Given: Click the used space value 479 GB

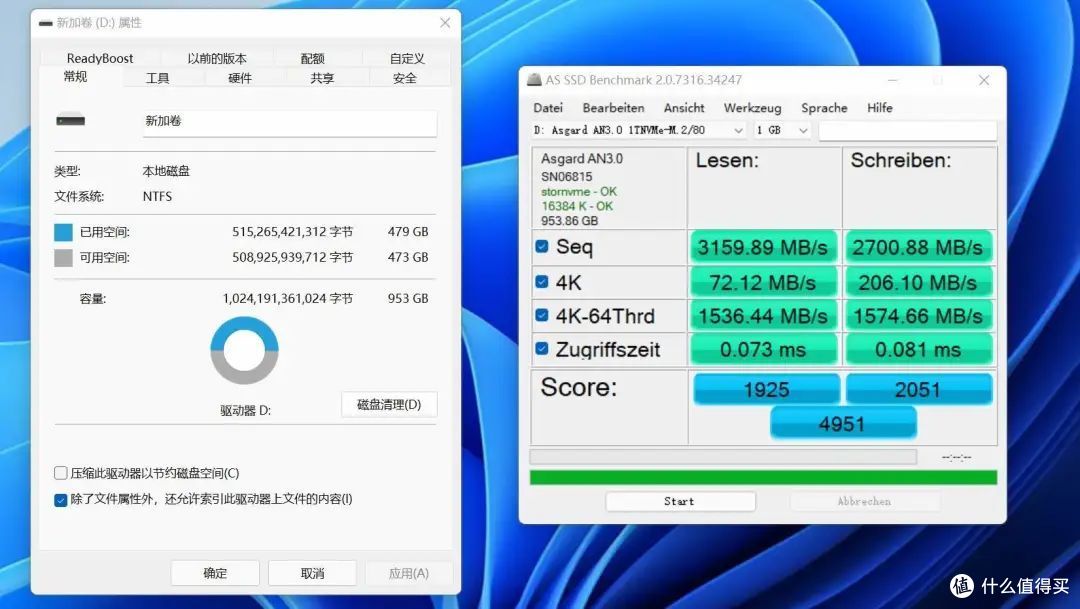Looking at the screenshot, I should [408, 231].
